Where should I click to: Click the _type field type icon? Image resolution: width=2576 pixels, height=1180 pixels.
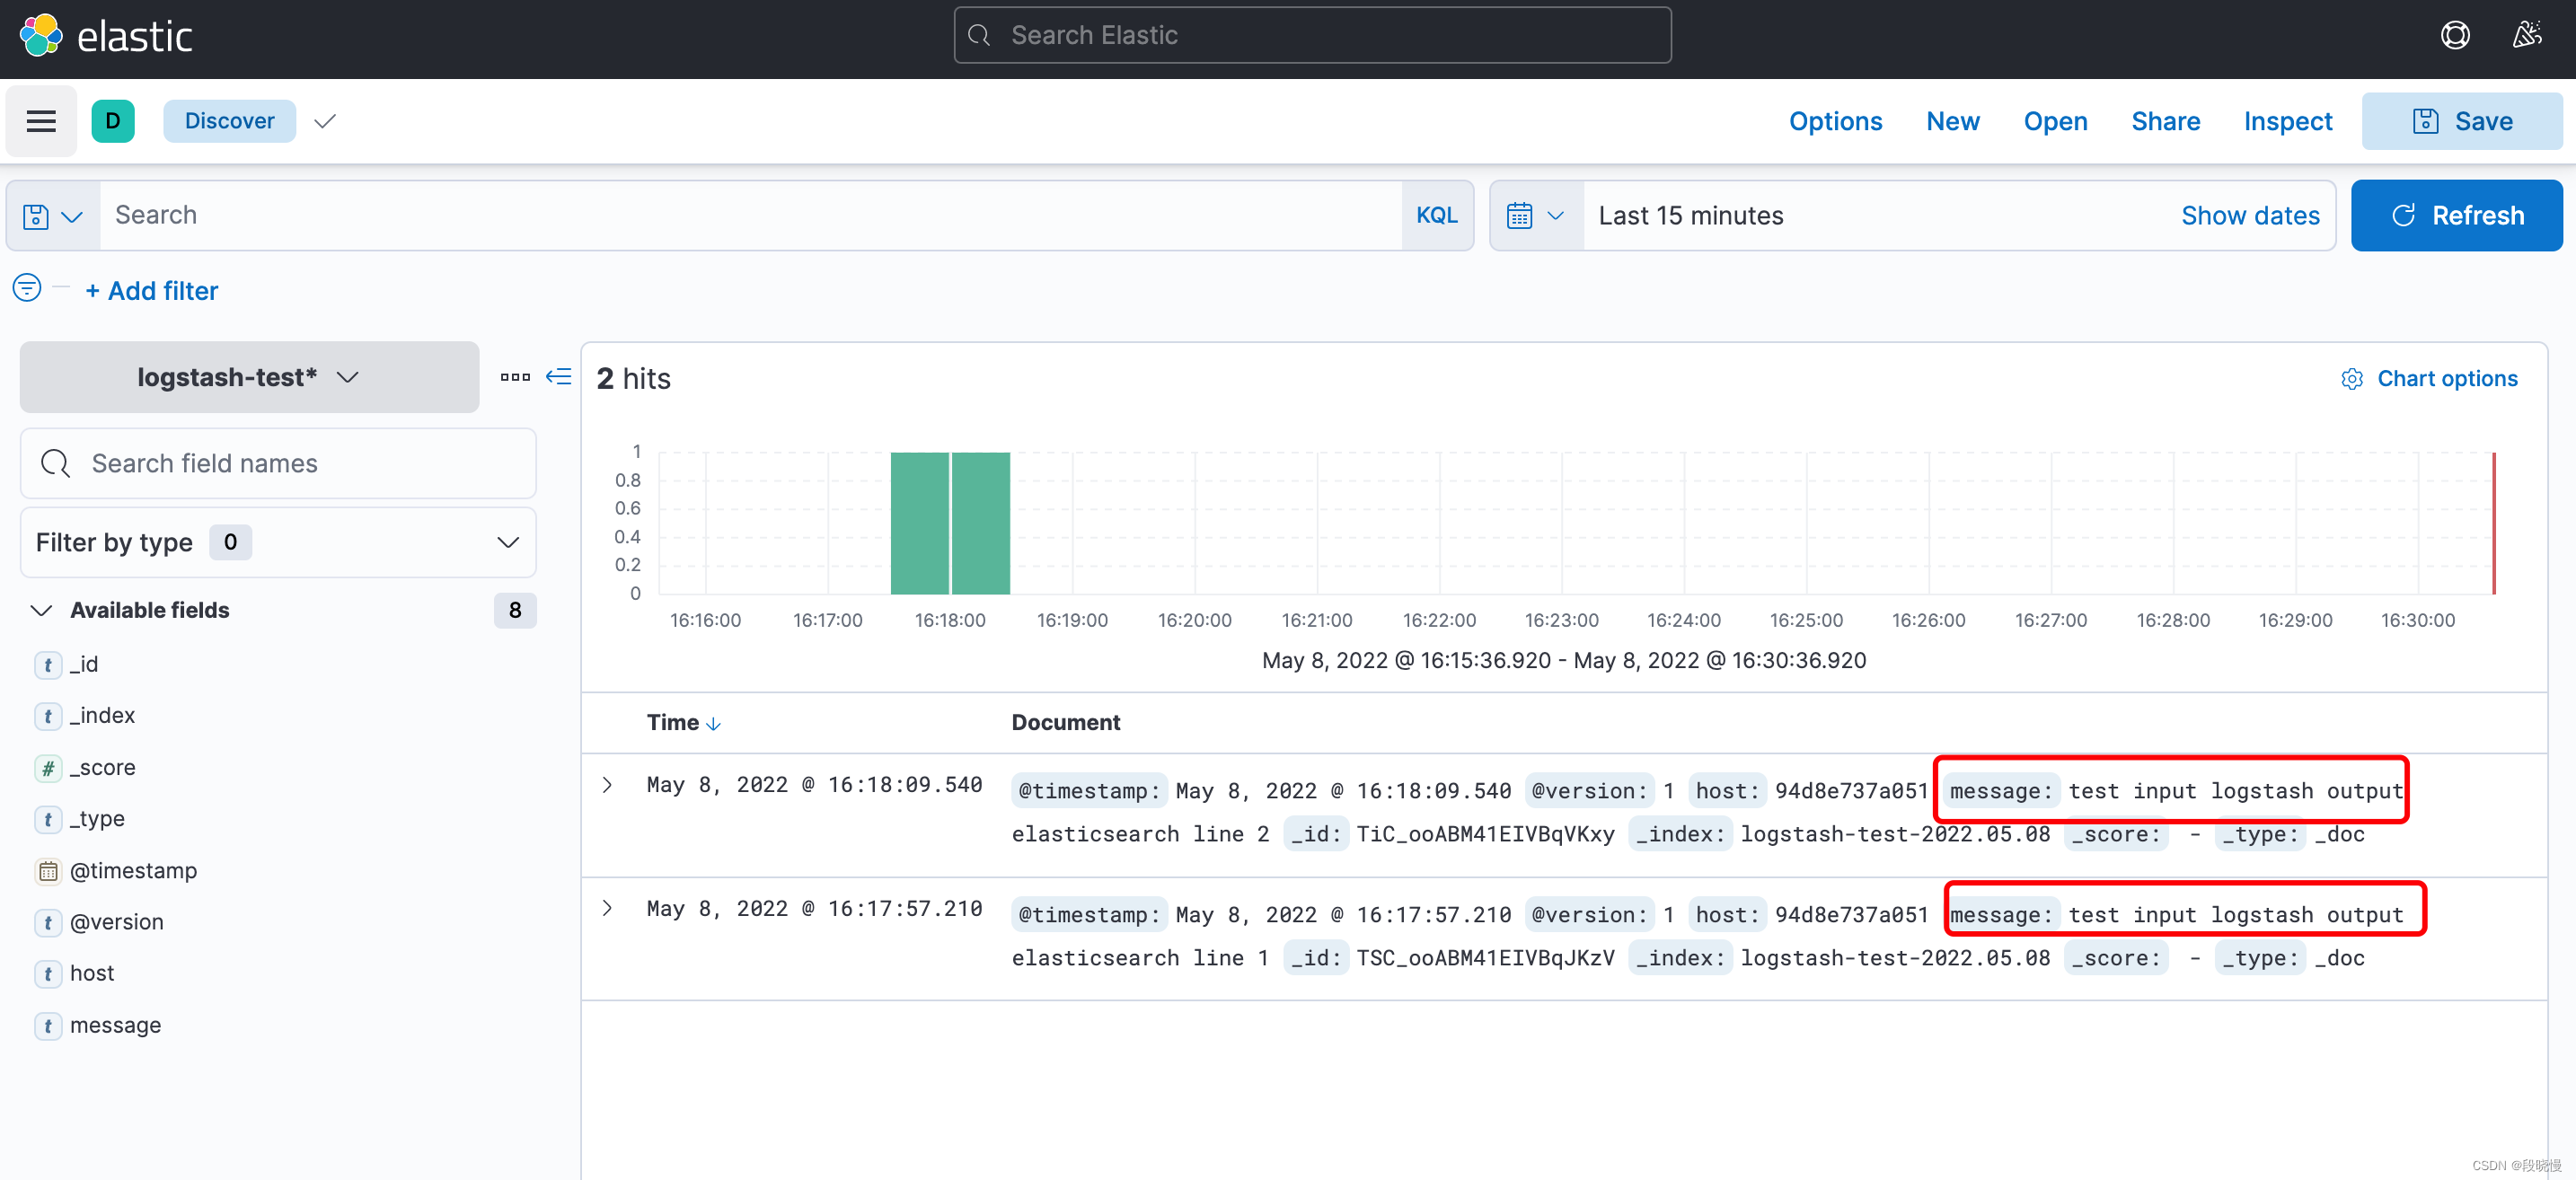(x=48, y=819)
